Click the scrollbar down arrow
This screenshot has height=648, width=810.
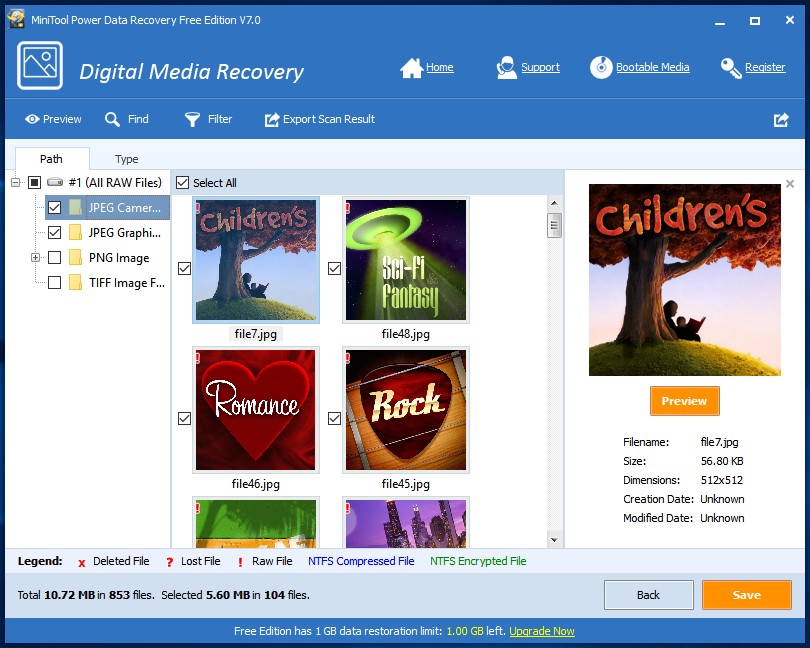coord(554,540)
